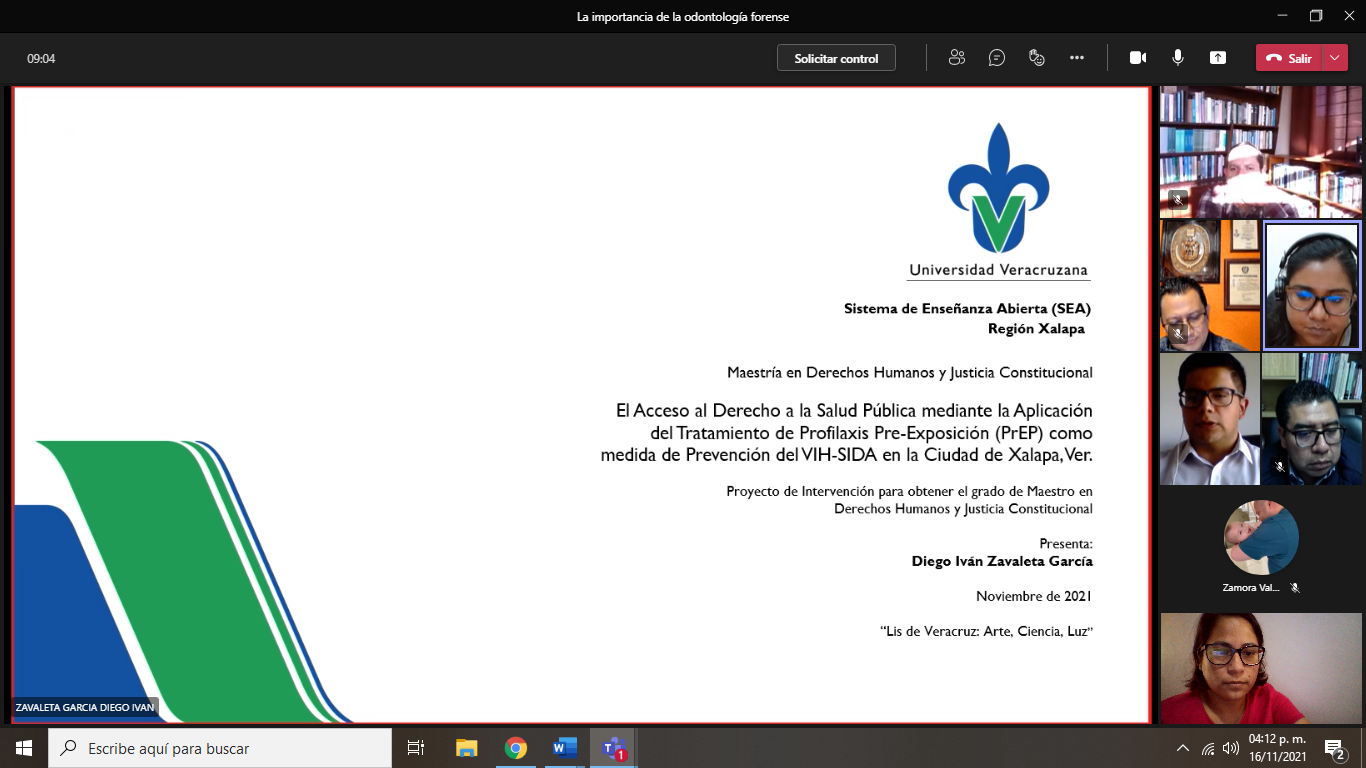Open the More actions ellipsis menu
This screenshot has width=1366, height=768.
point(1077,58)
